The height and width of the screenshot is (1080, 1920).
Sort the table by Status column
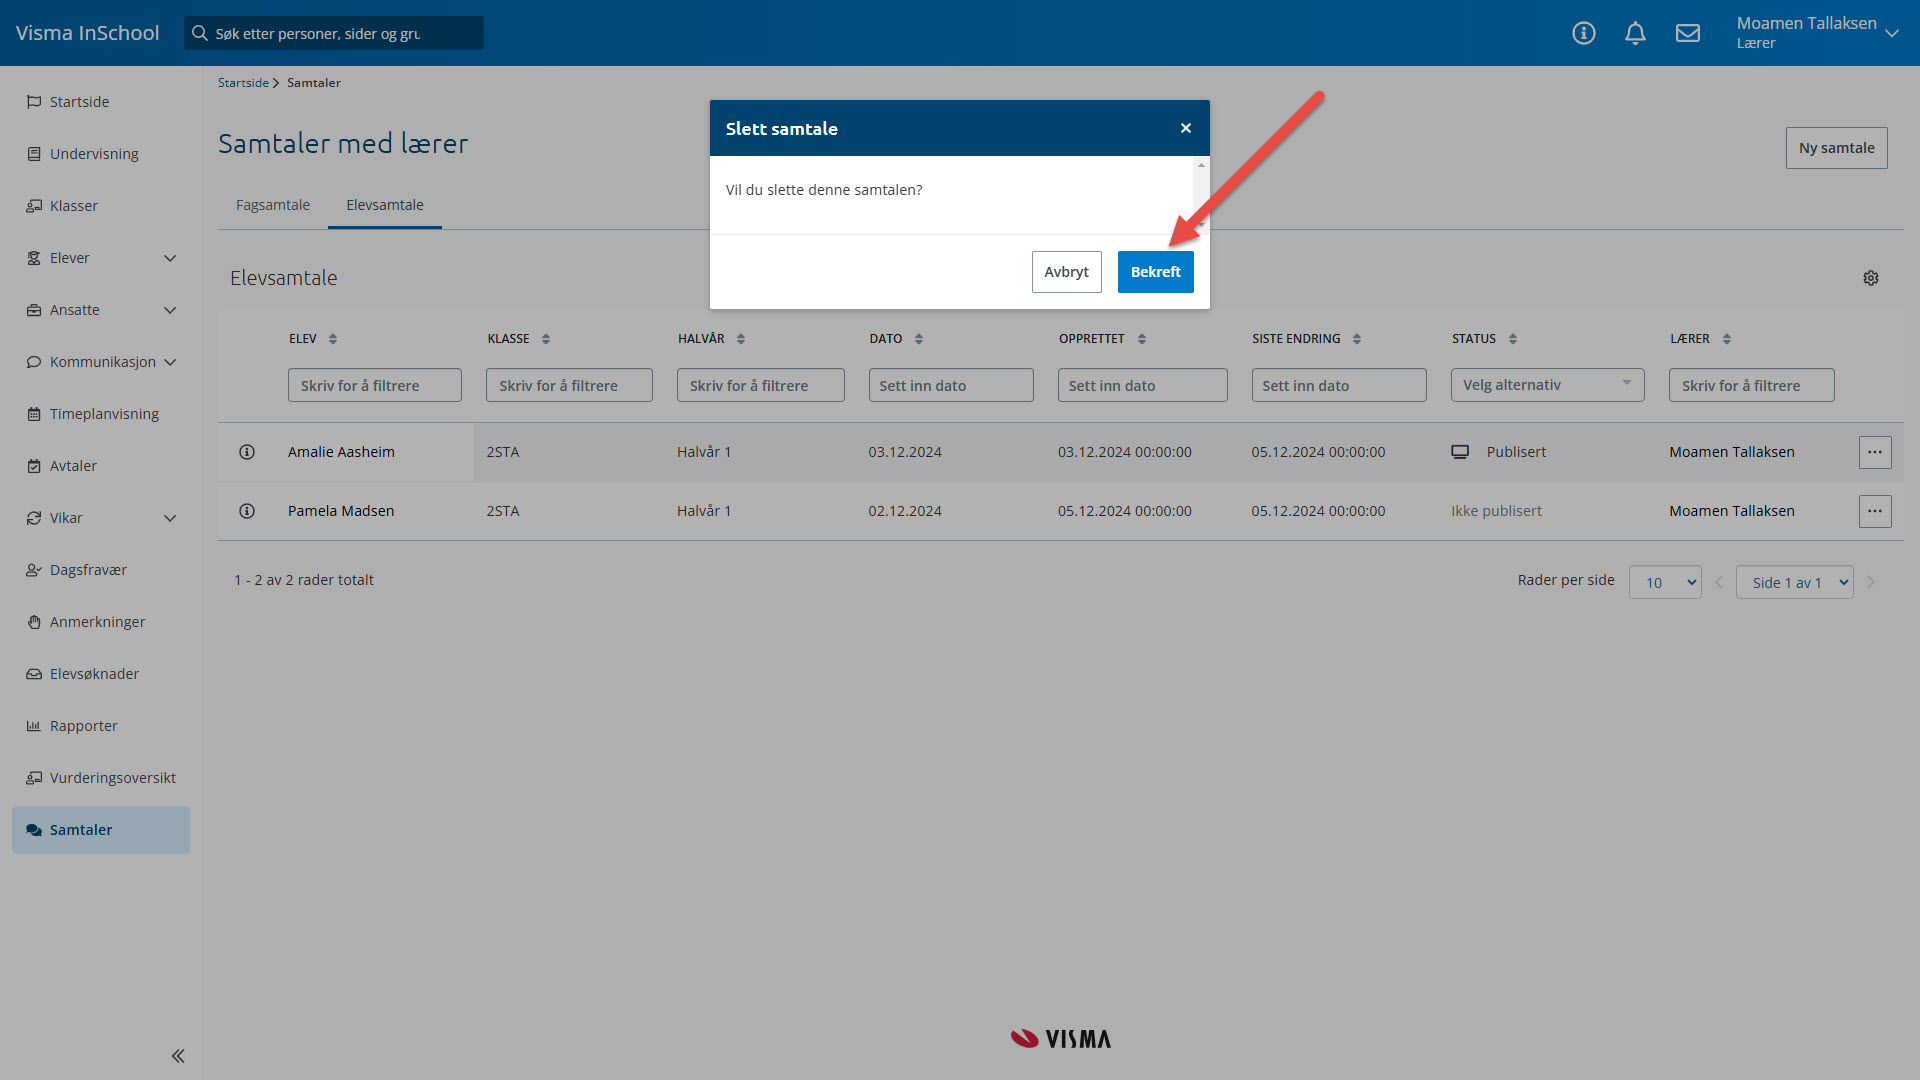click(x=1512, y=339)
